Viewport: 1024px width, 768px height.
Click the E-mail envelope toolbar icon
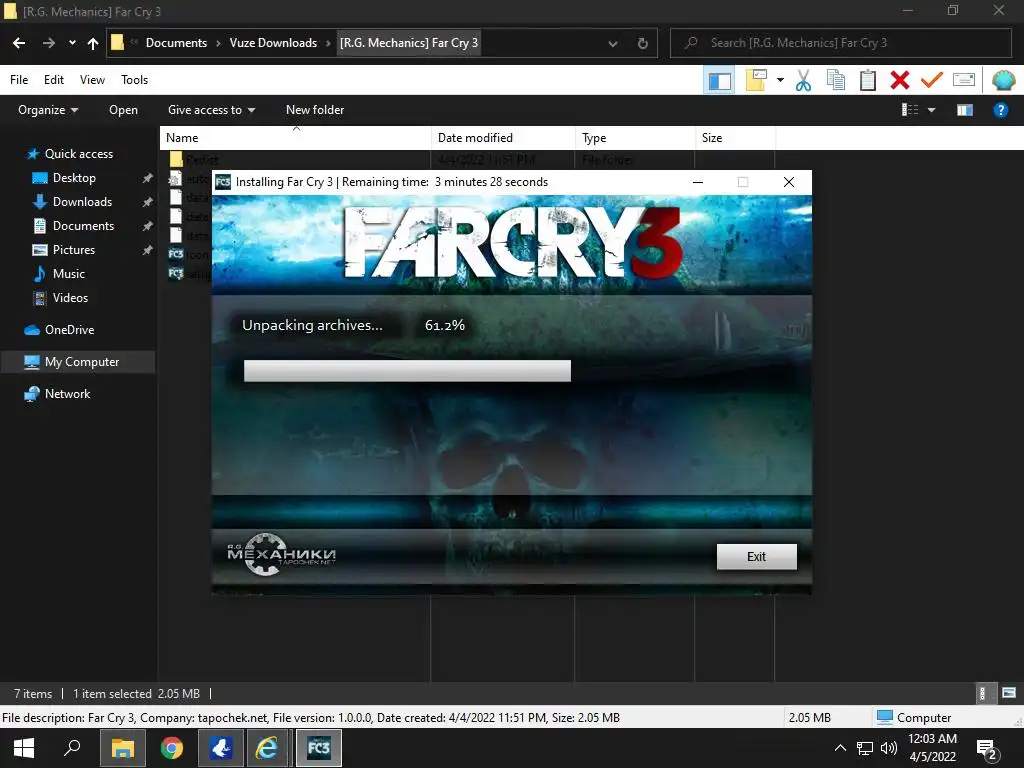coord(964,80)
